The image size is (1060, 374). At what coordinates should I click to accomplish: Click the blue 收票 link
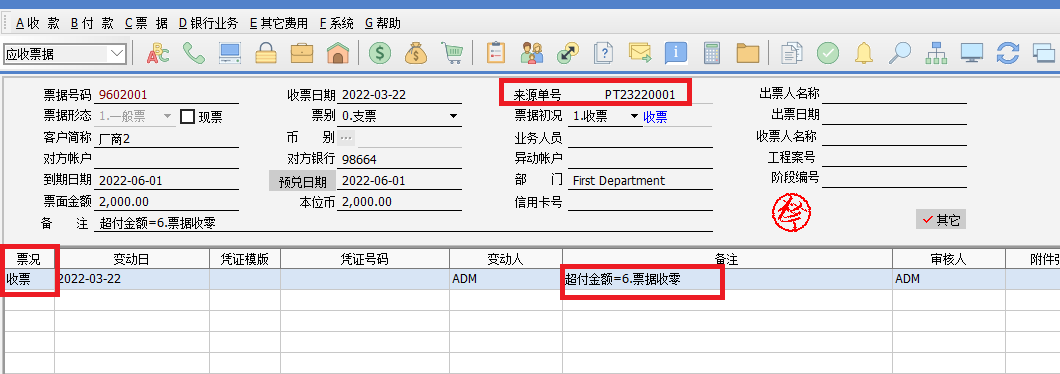tap(655, 117)
